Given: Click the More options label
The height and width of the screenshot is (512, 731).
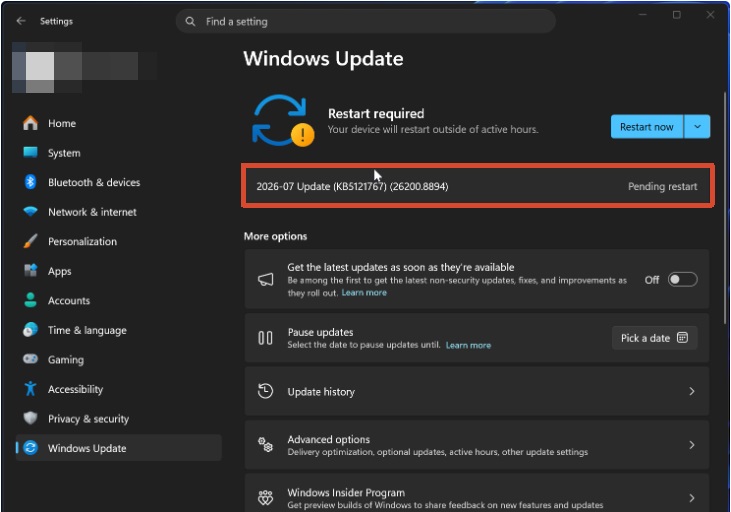Looking at the screenshot, I should [x=275, y=236].
